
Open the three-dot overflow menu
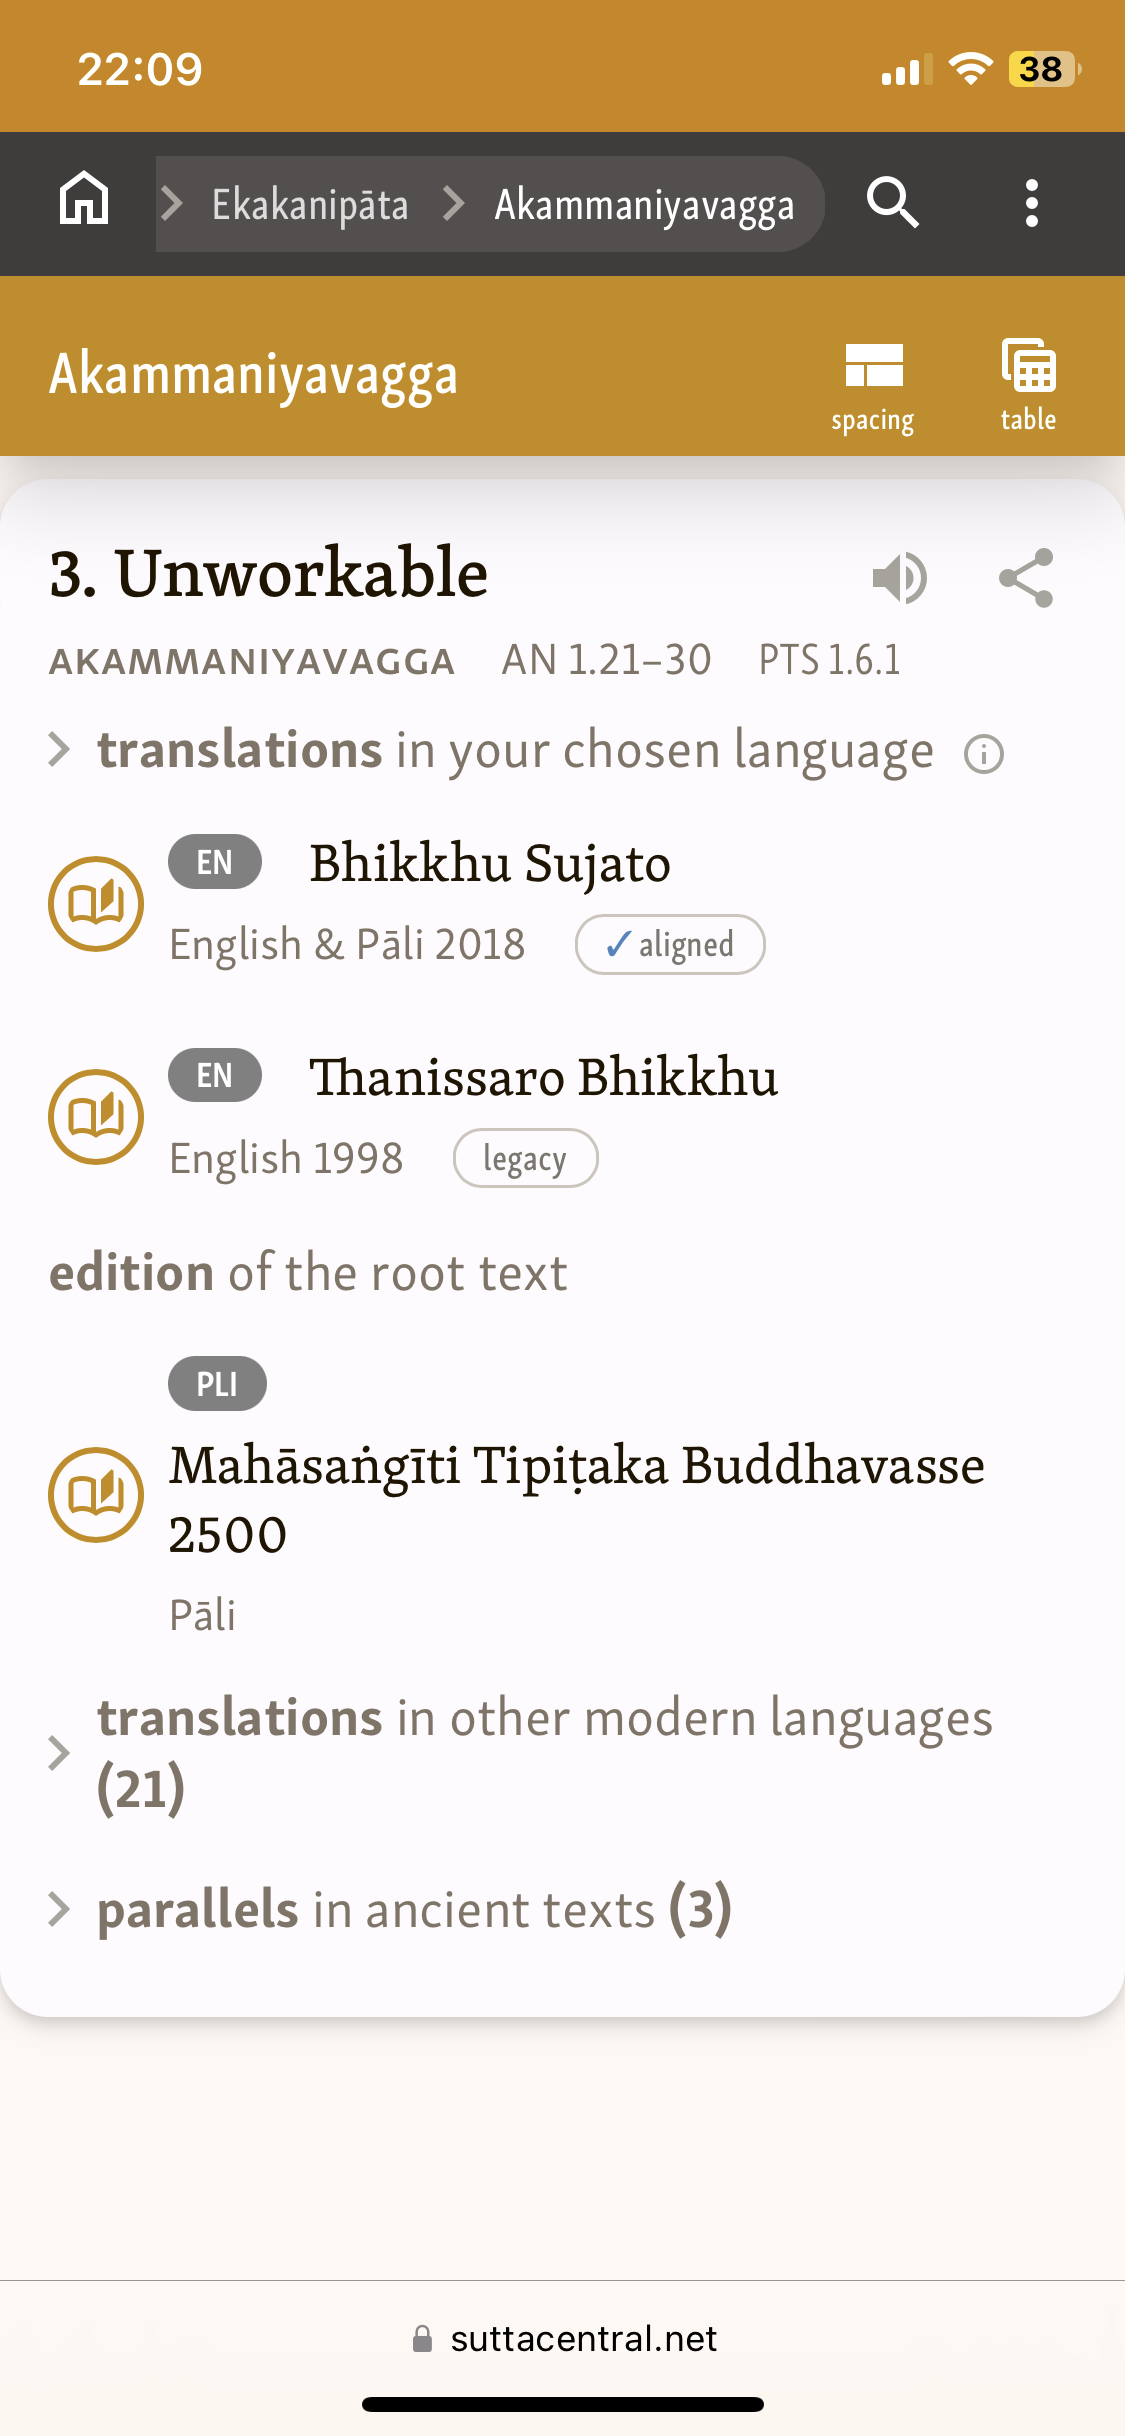pos(1031,203)
